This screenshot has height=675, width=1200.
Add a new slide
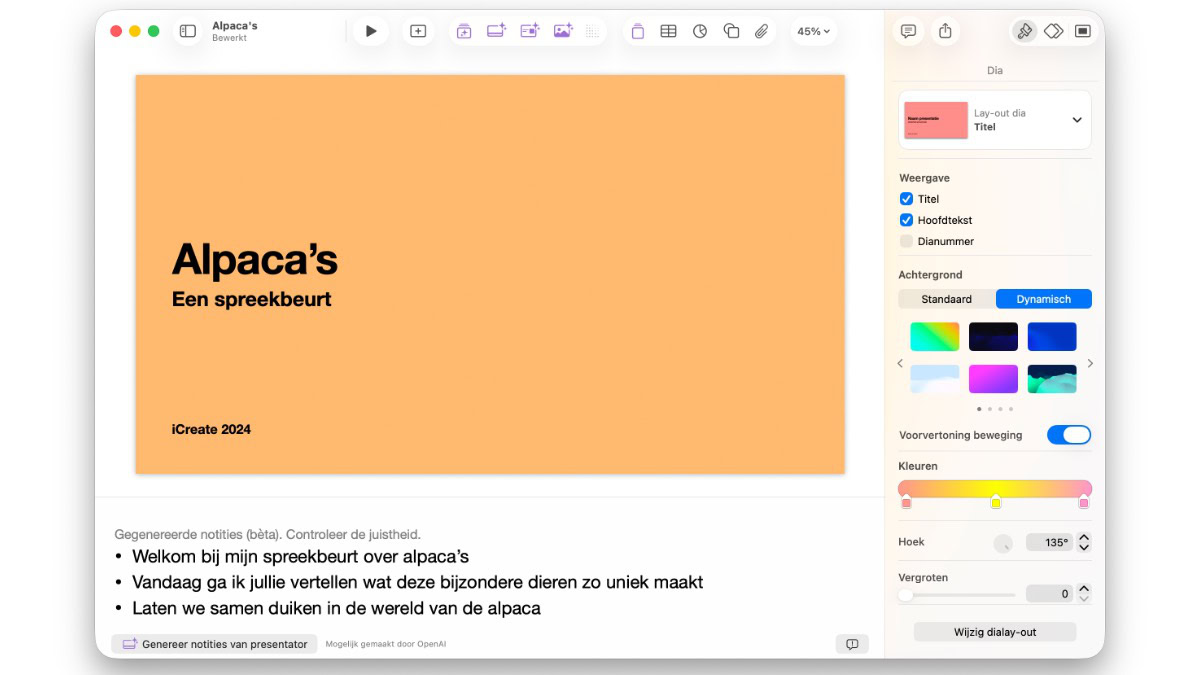418,31
